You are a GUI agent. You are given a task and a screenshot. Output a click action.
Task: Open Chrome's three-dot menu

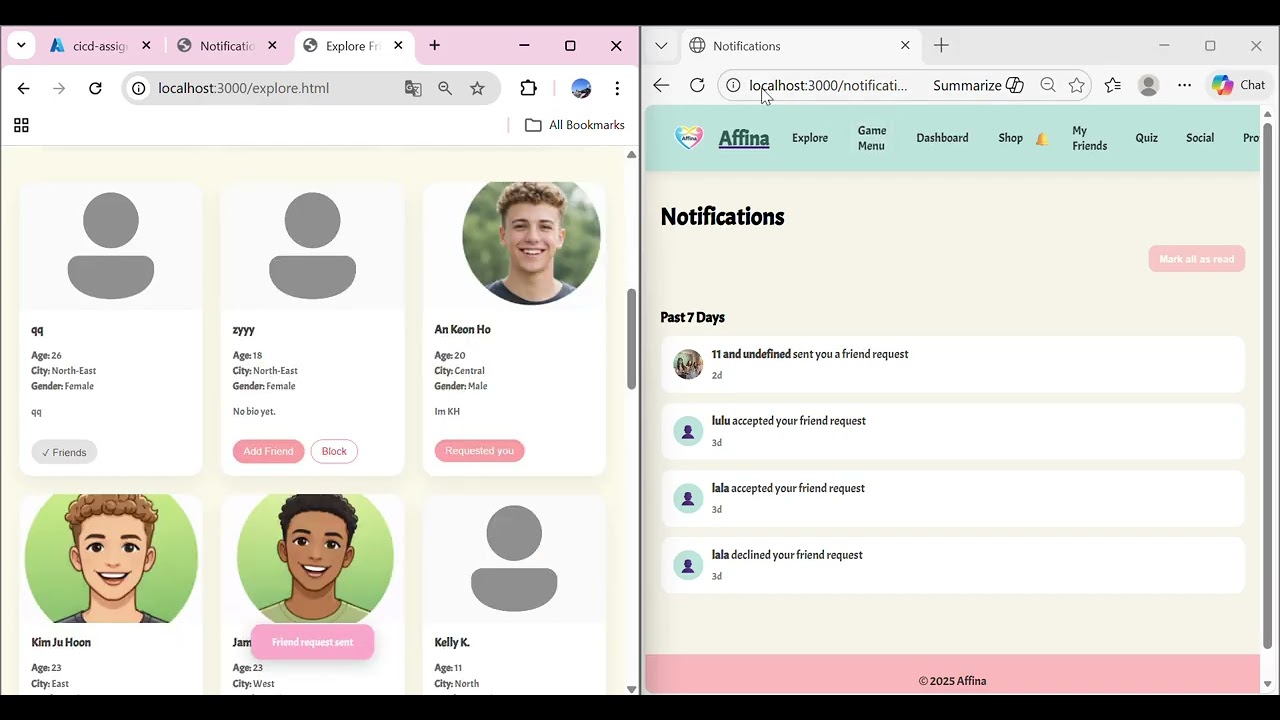click(617, 88)
